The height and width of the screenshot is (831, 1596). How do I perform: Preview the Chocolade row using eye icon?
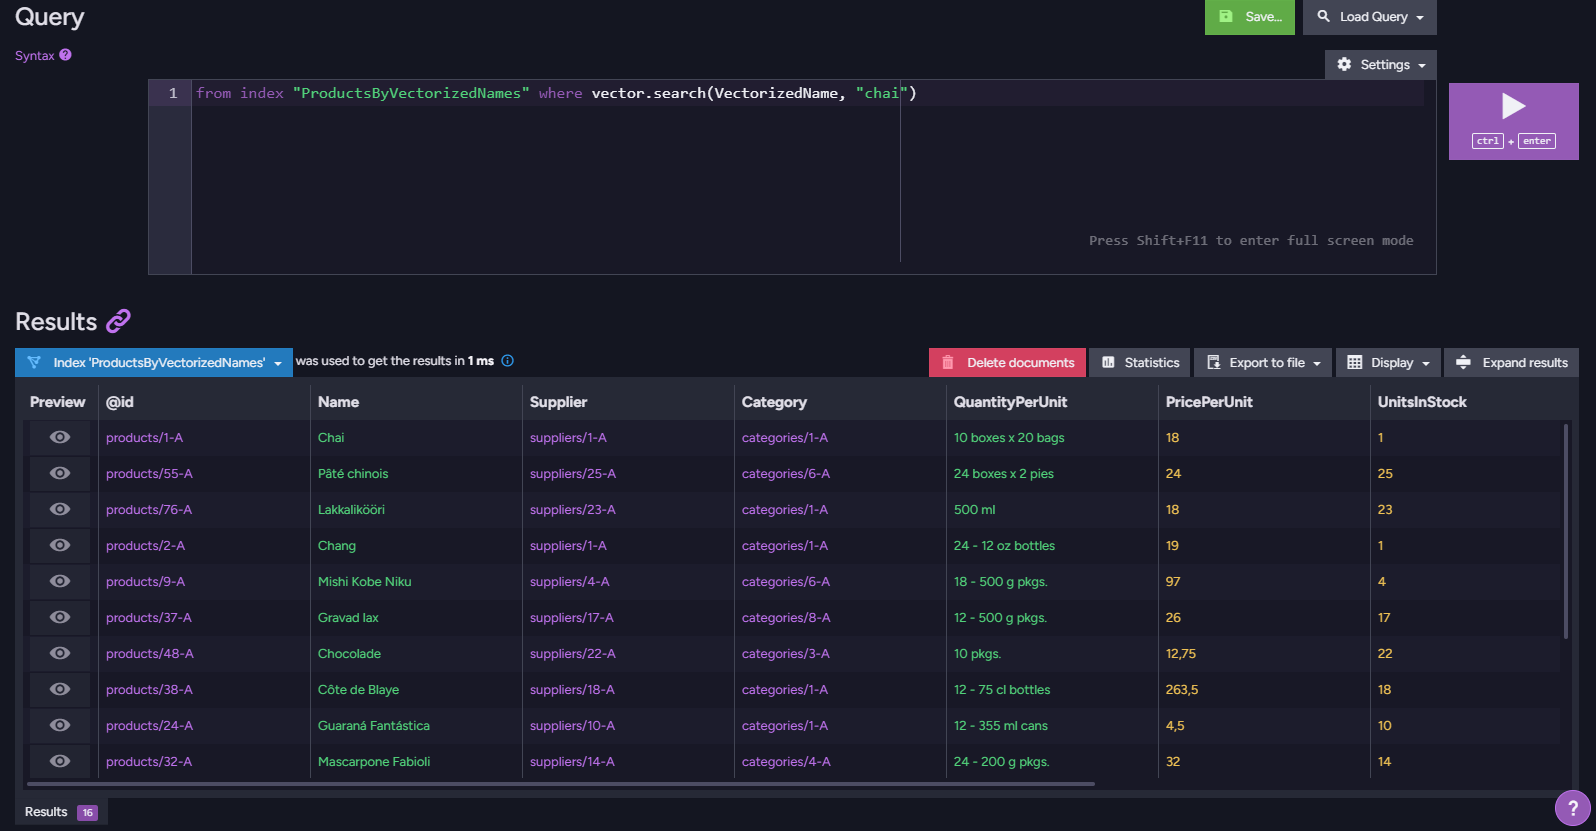click(x=60, y=653)
